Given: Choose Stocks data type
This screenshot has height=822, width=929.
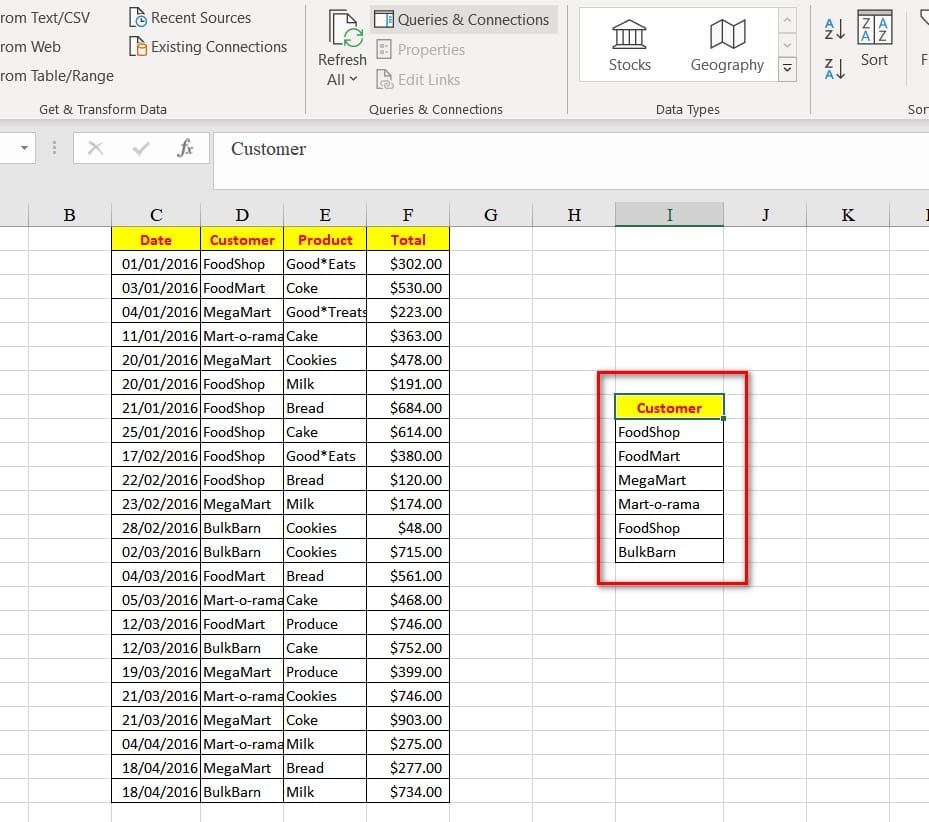Looking at the screenshot, I should click(629, 45).
